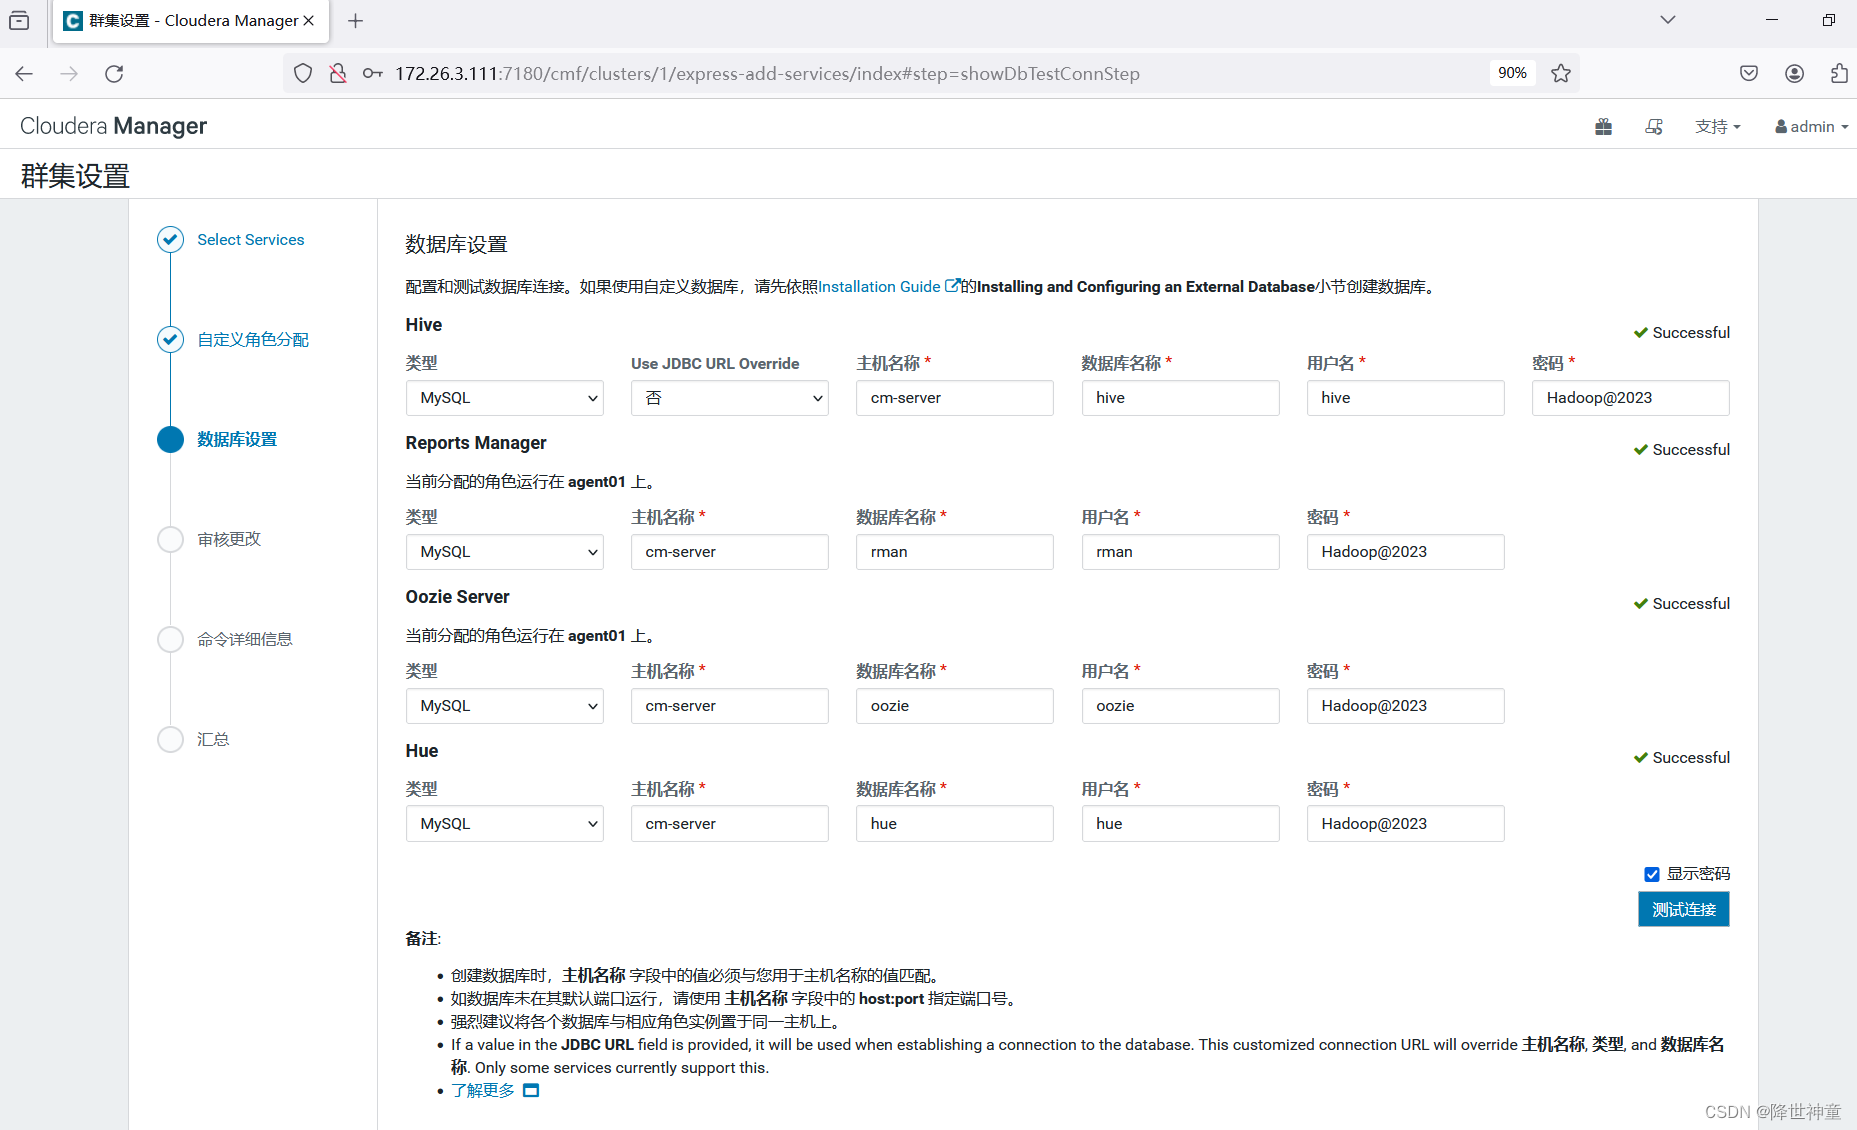This screenshot has width=1857, height=1130.
Task: Click the insecure connection lock icon
Action: click(x=338, y=73)
